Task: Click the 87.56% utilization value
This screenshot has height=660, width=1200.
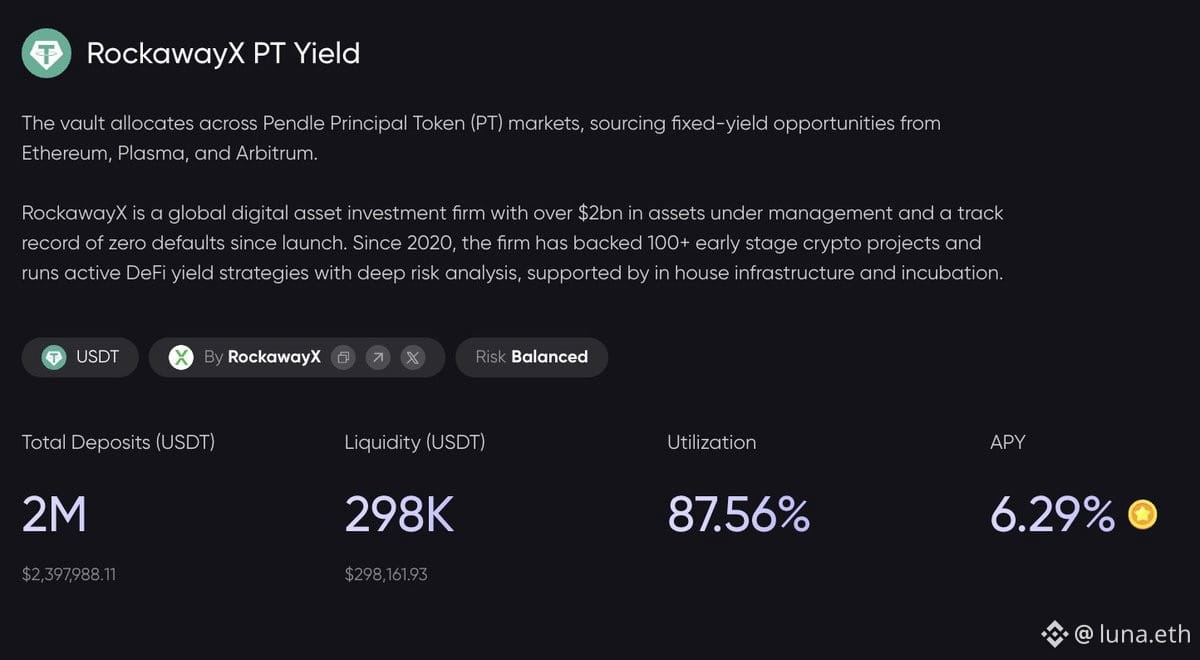Action: pos(738,515)
